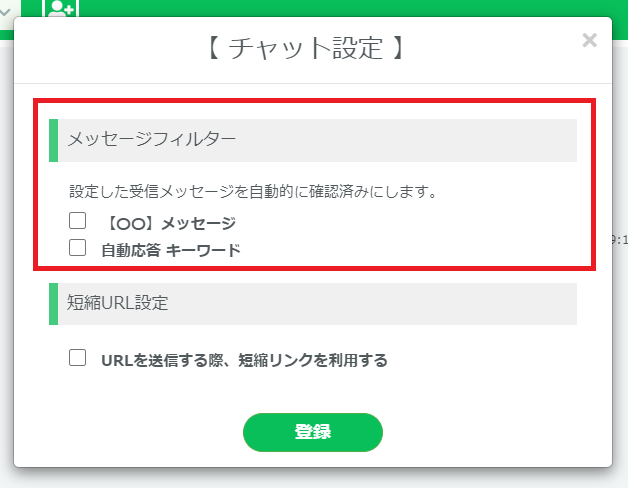The image size is (628, 488).
Task: Enable the 【○○】メッセージ checkbox
Action: coord(77,220)
